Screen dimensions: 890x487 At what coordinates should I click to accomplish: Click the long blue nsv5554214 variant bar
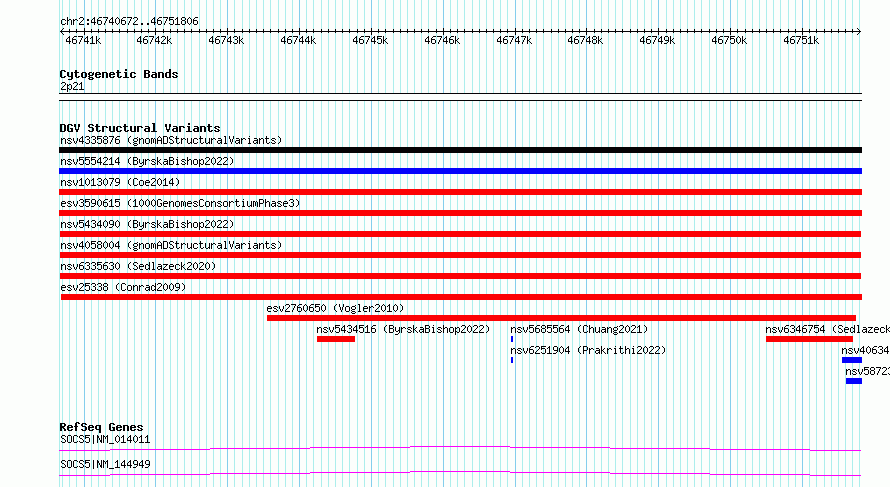pyautogui.click(x=460, y=171)
